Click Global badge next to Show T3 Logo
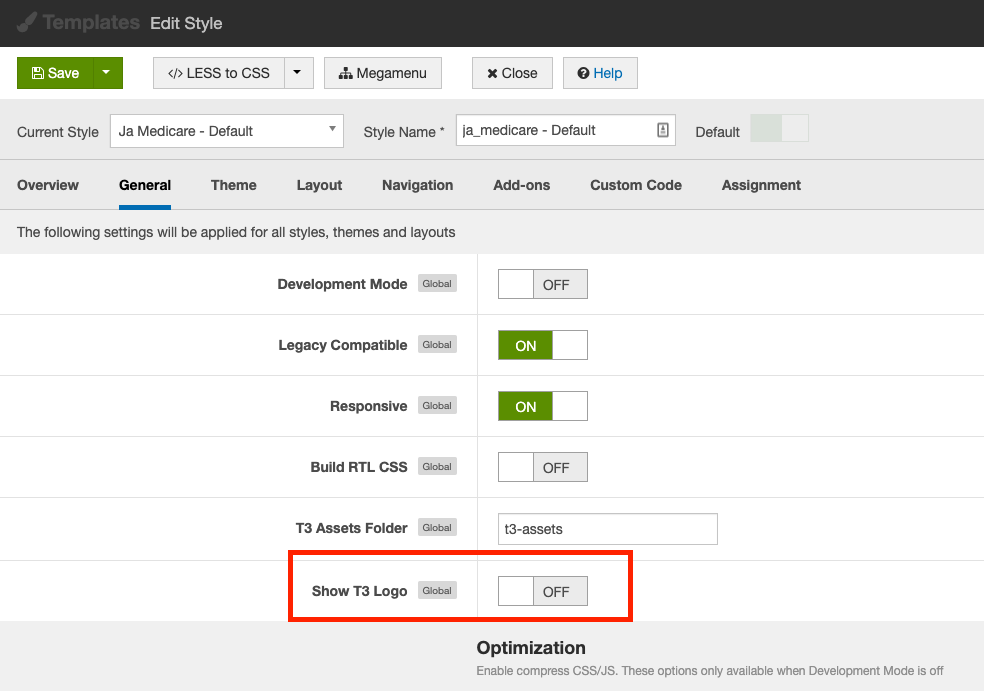The width and height of the screenshot is (984, 691). [x=437, y=591]
